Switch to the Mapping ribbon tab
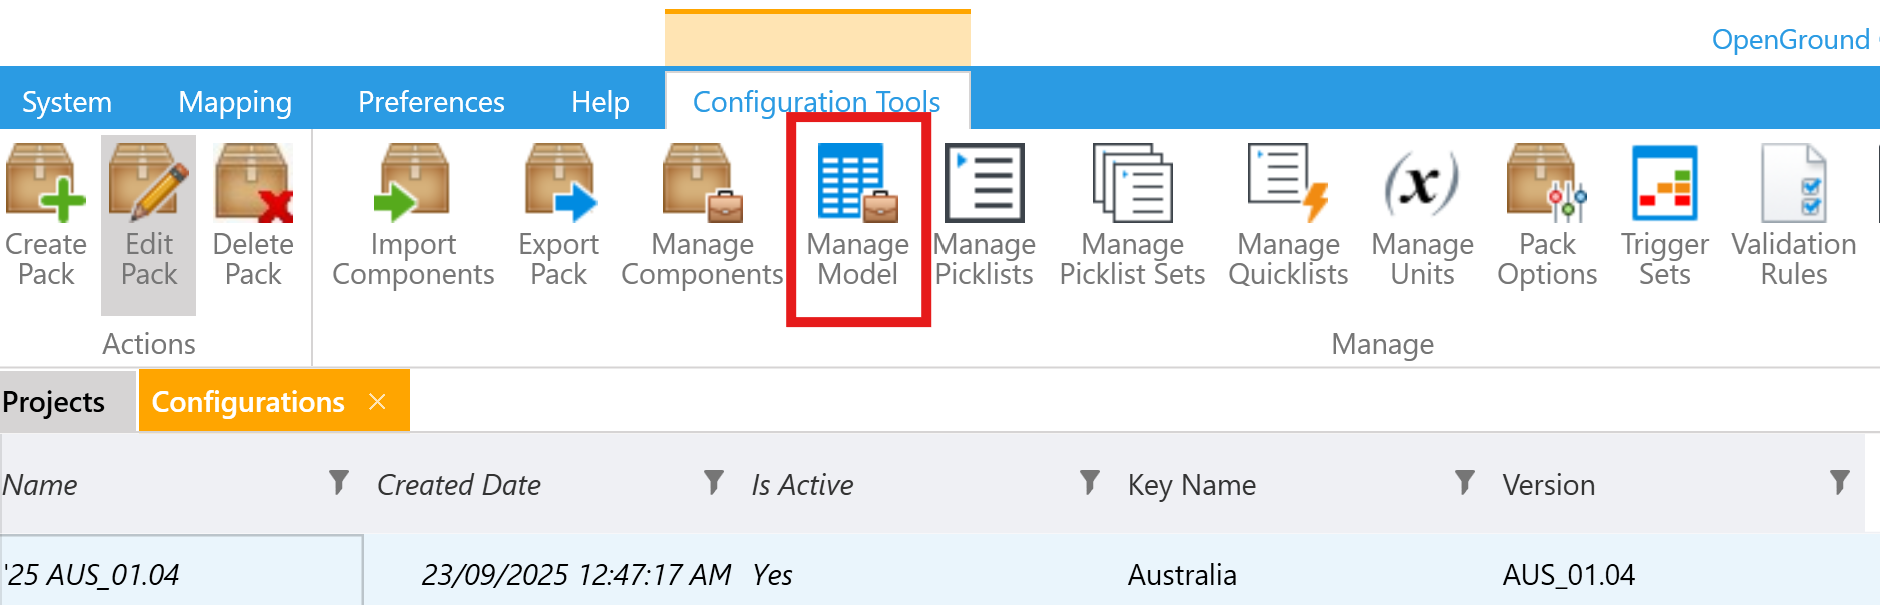1880x605 pixels. tap(235, 102)
